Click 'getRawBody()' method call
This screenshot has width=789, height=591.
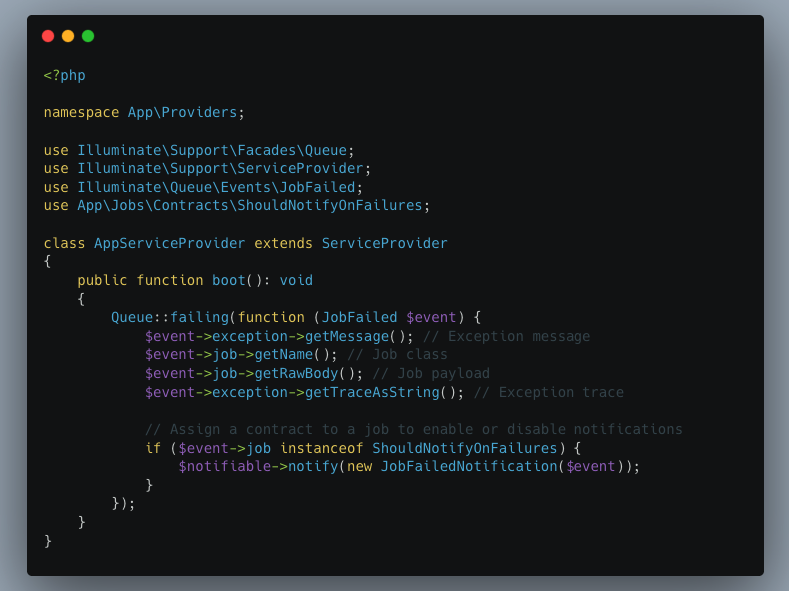(304, 373)
